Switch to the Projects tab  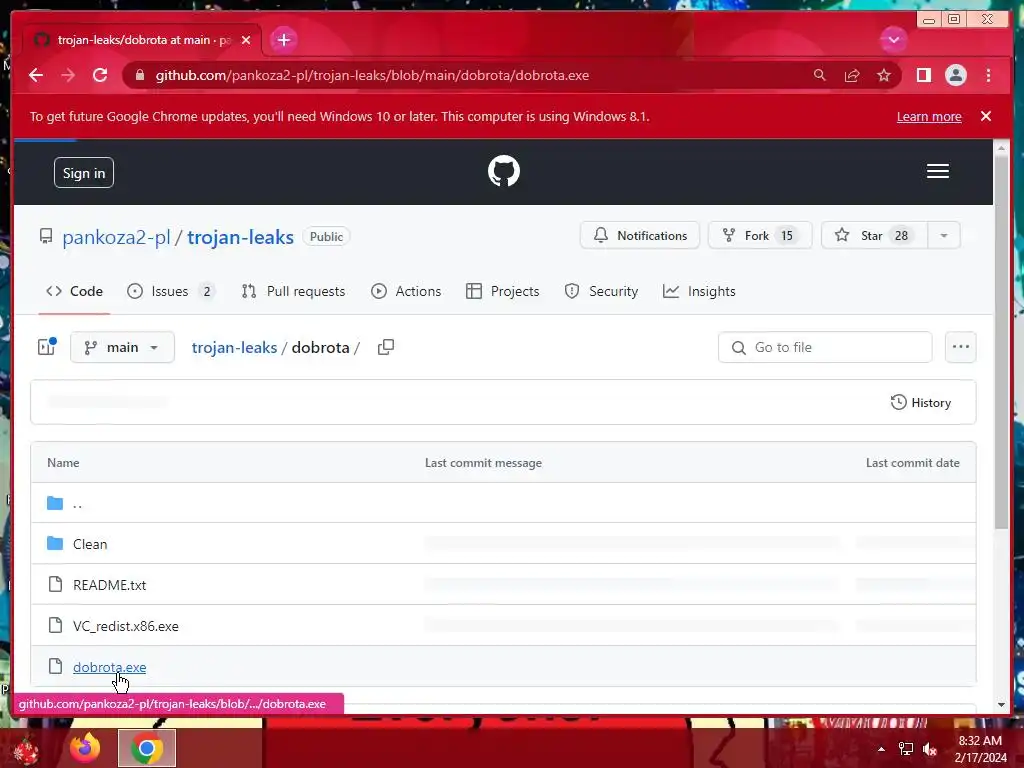point(503,291)
